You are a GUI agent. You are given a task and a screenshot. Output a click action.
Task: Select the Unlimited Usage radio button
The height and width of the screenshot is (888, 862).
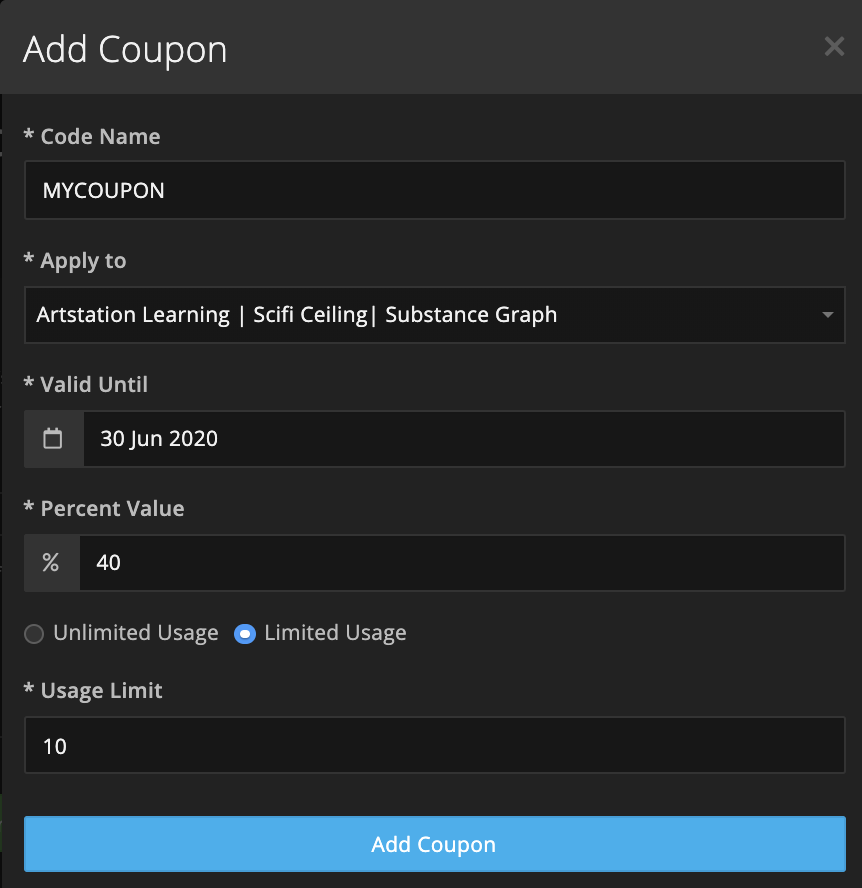click(34, 634)
